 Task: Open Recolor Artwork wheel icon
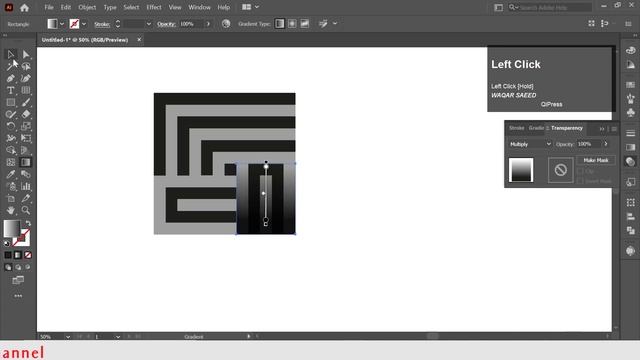pyautogui.click(x=226, y=24)
